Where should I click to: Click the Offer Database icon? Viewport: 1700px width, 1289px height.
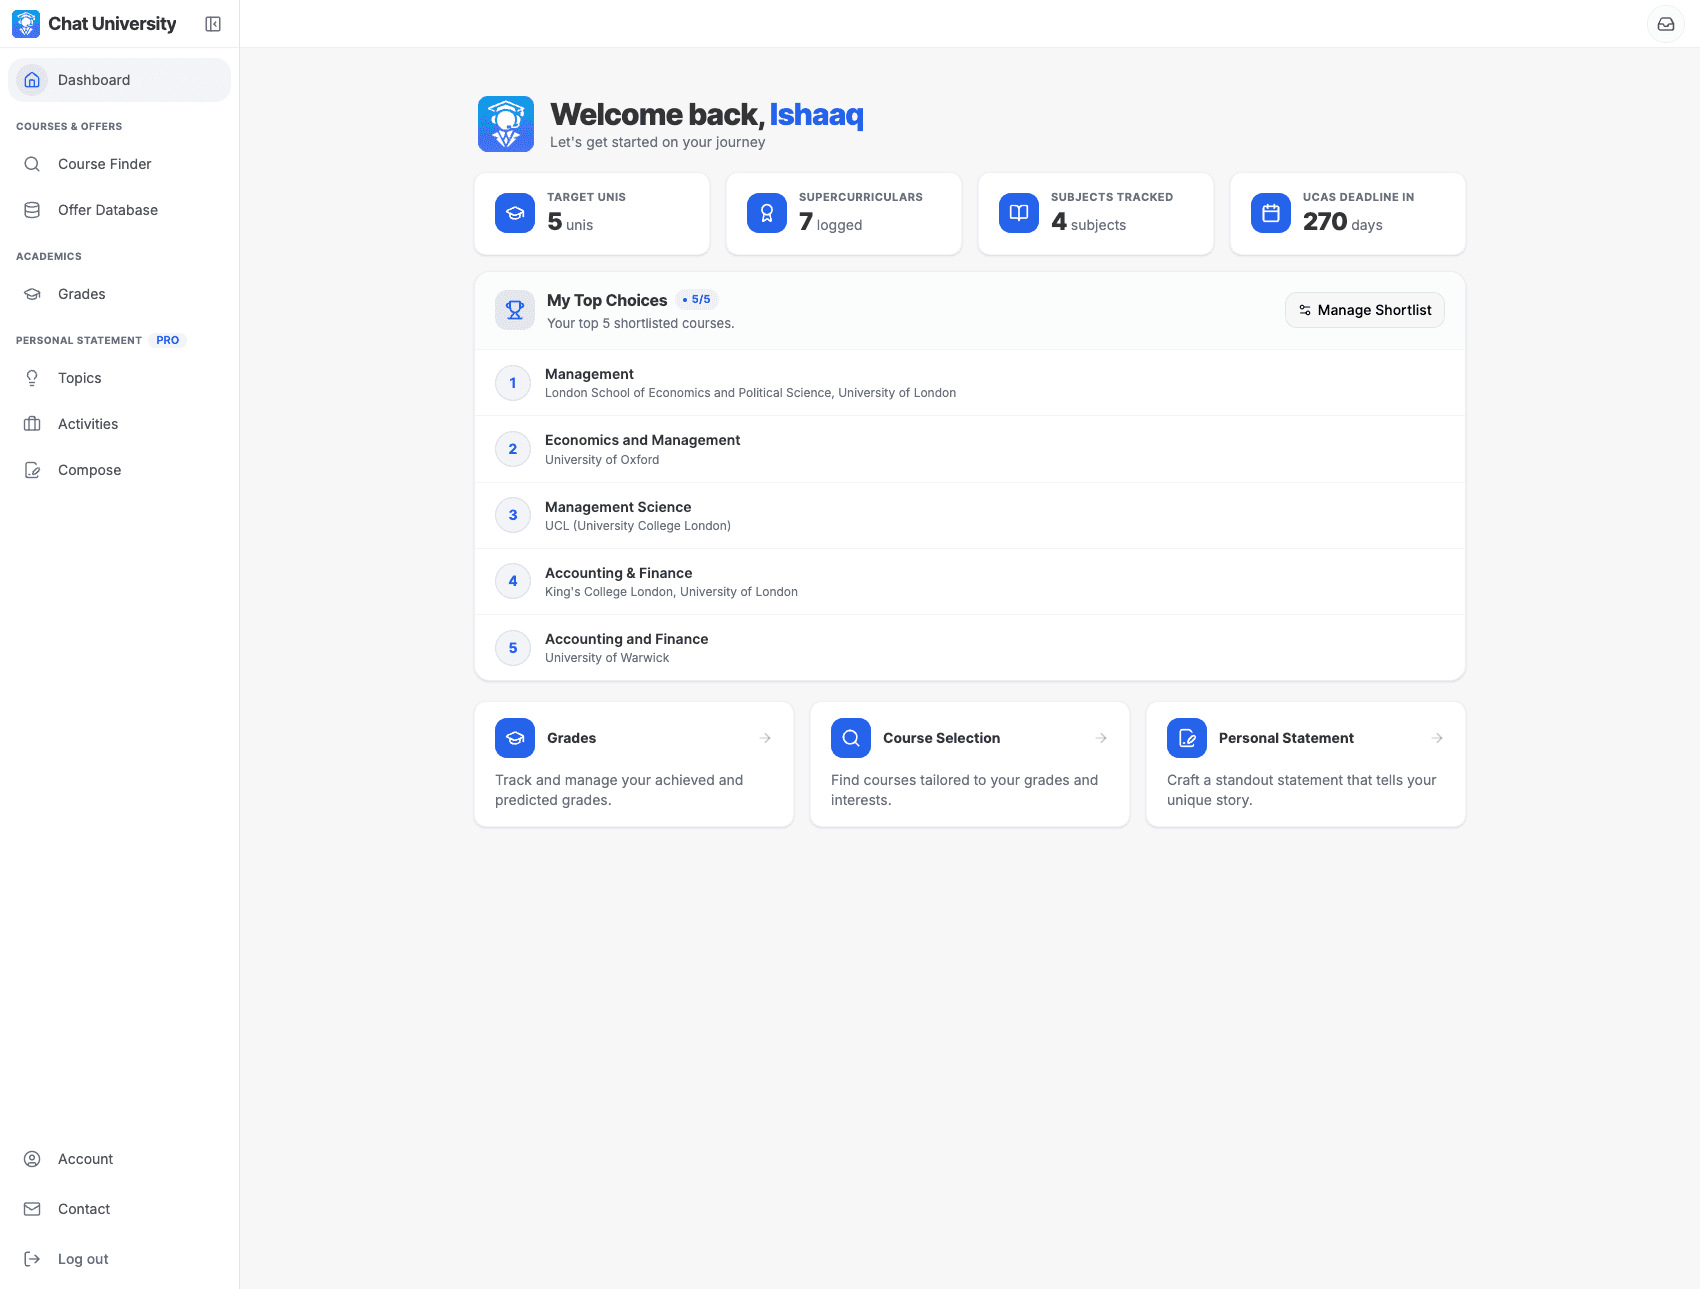tap(32, 210)
